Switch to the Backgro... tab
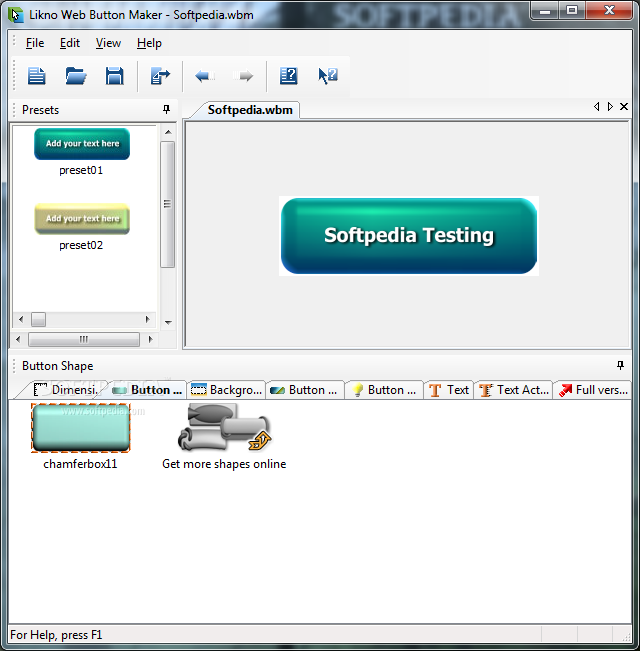Viewport: 640px width, 651px height. pos(227,390)
